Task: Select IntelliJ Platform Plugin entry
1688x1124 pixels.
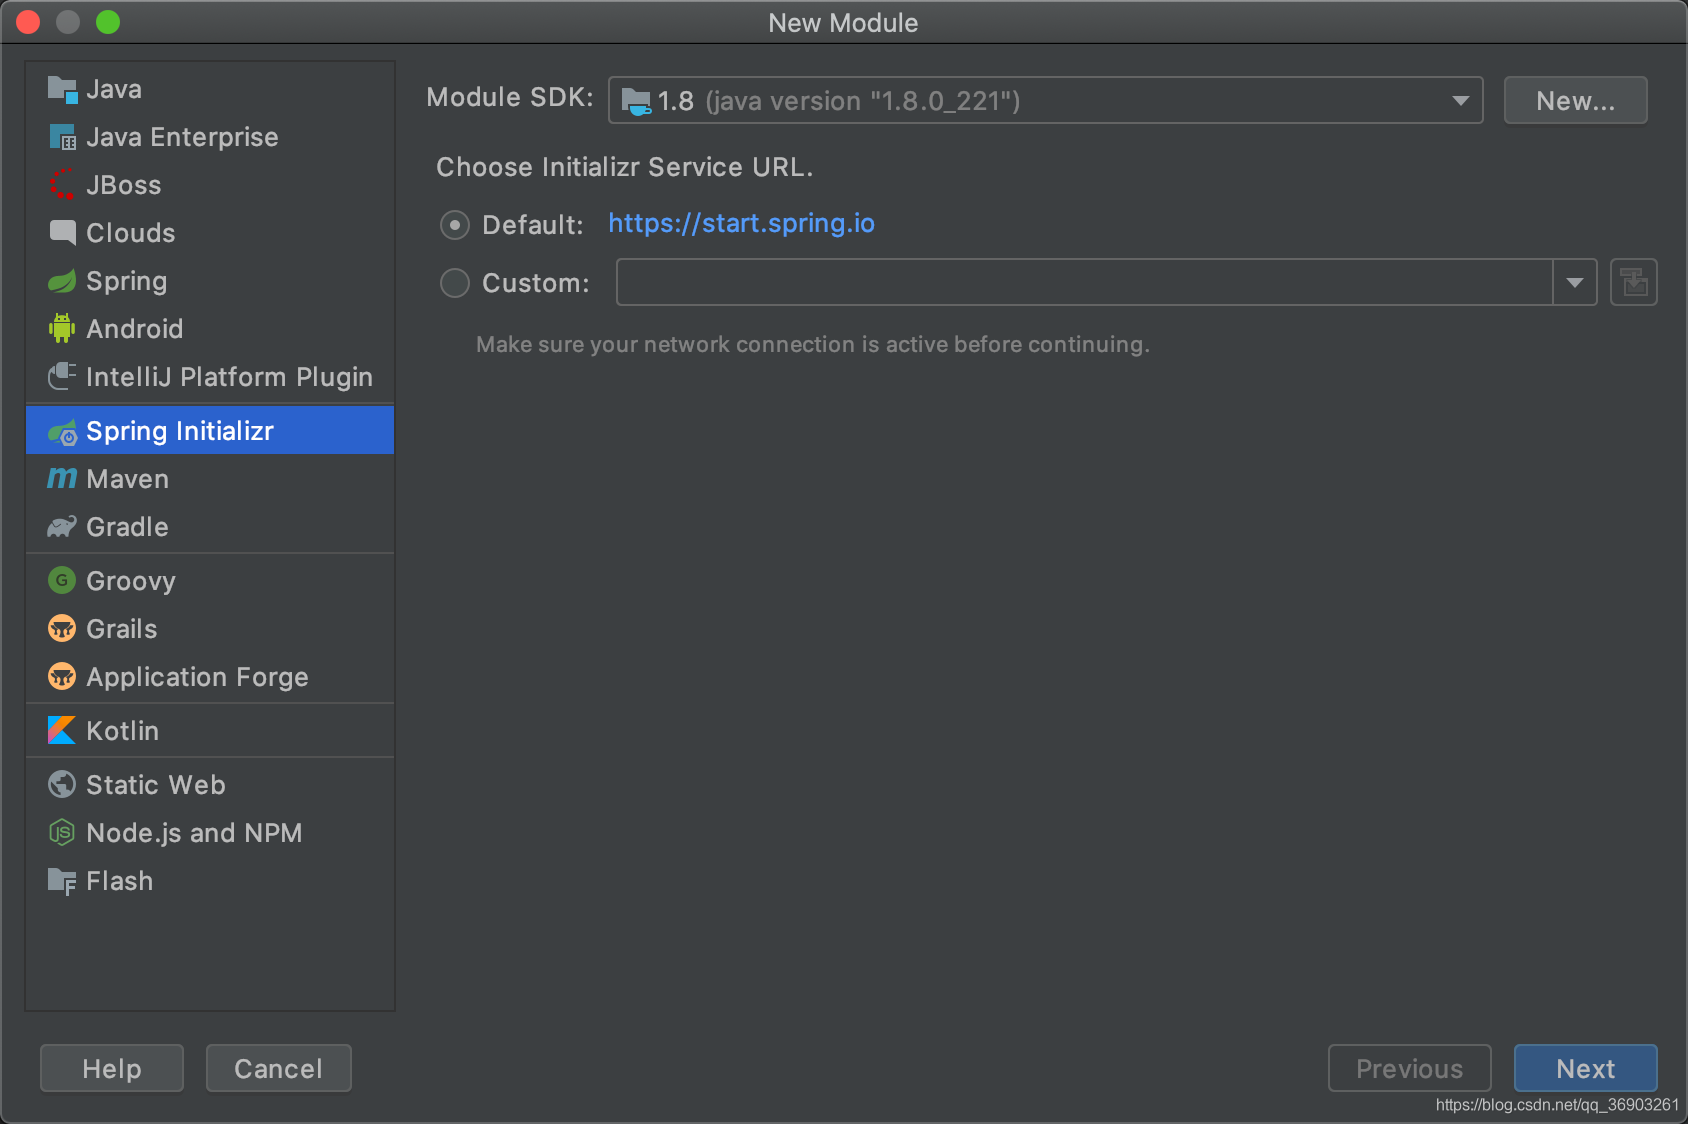Action: [210, 377]
